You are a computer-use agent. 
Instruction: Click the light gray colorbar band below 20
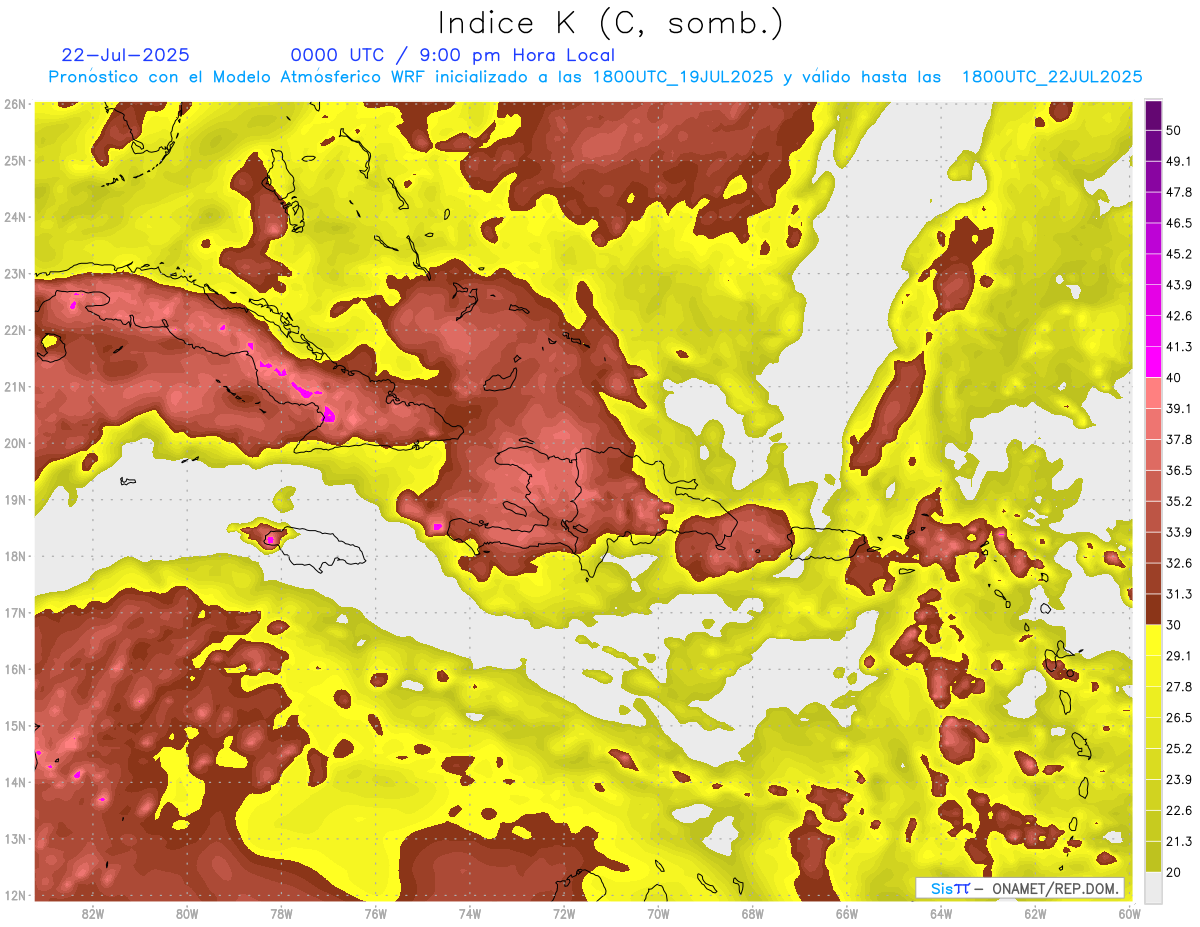[1153, 886]
